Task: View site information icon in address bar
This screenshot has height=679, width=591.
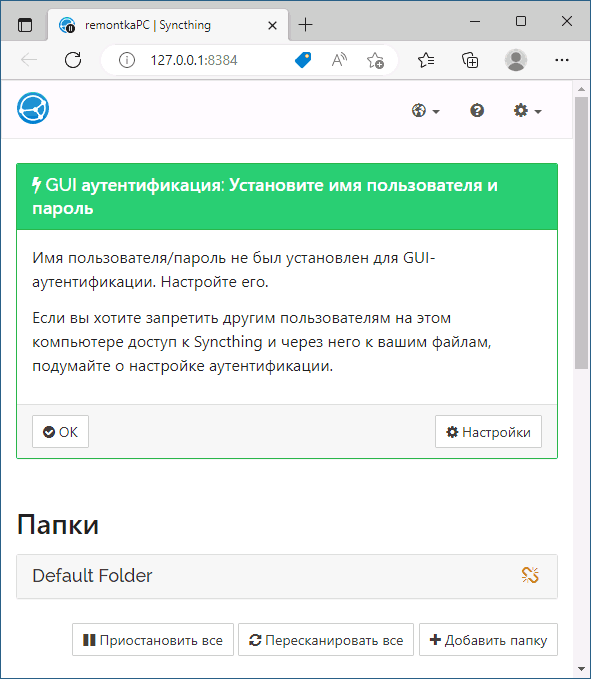Action: [x=126, y=60]
